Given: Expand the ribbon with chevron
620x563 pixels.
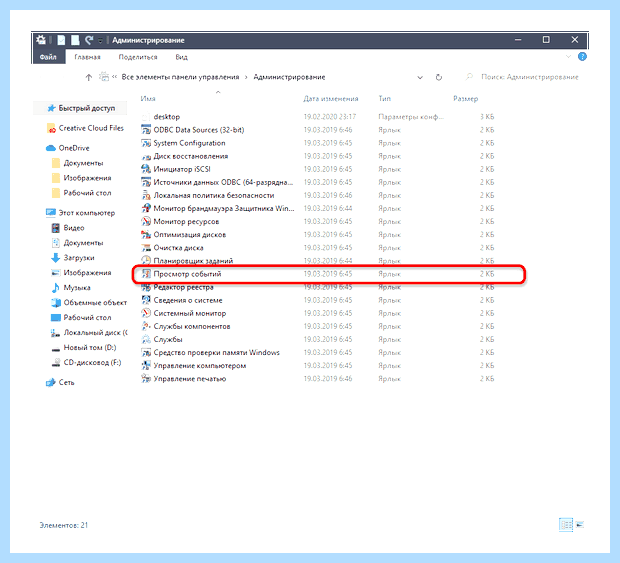Looking at the screenshot, I should tap(568, 57).
